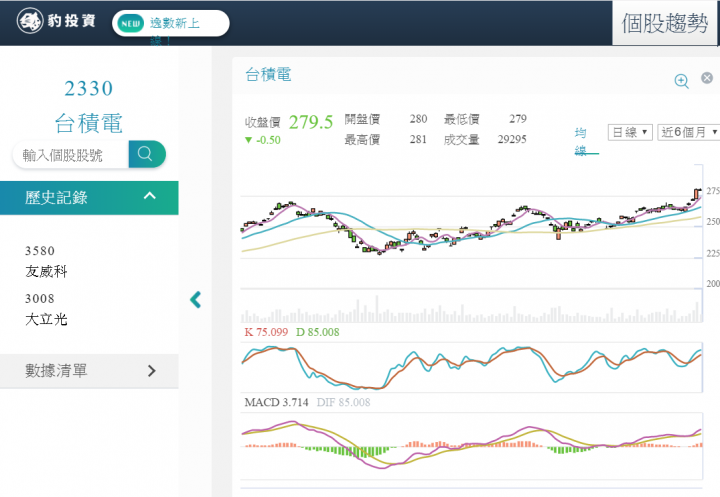Viewport: 720px width, 497px height.
Task: Click the DIF 85.008 label
Action: (343, 402)
